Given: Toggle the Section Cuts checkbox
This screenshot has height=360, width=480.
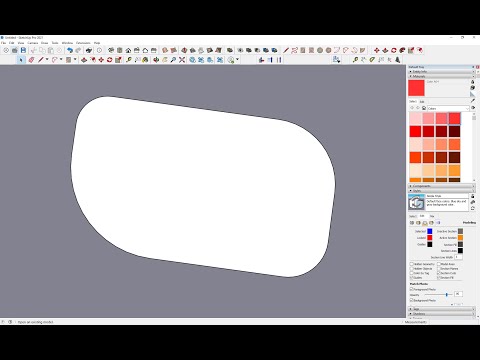Looking at the screenshot, I should 439,273.
